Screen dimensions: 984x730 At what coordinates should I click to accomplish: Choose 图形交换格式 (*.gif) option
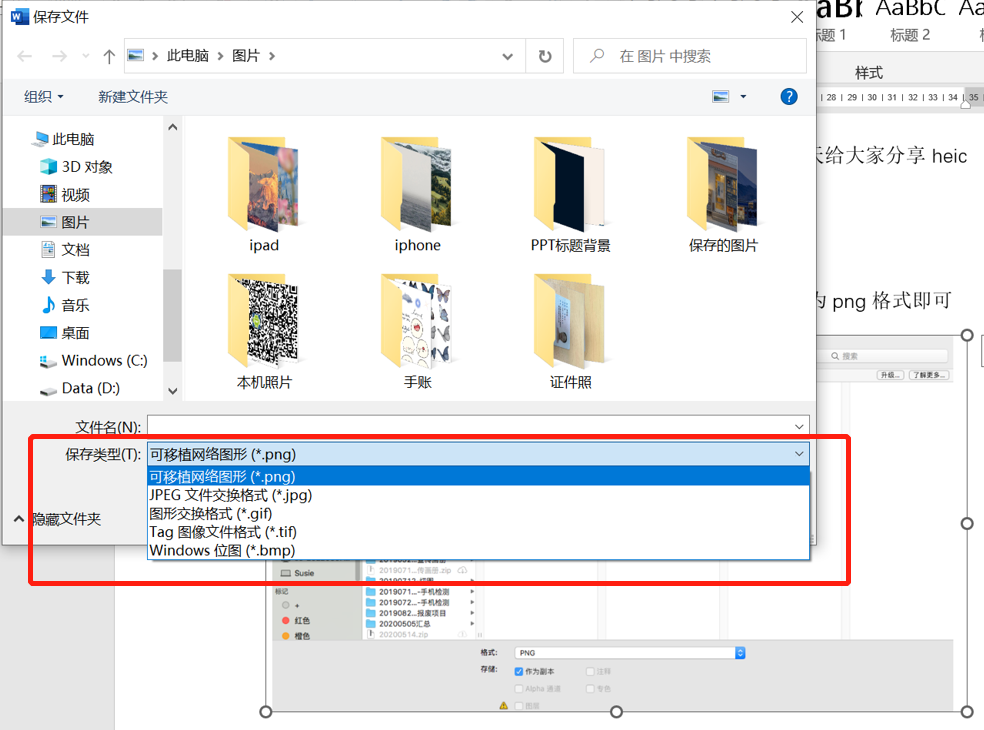[x=478, y=513]
